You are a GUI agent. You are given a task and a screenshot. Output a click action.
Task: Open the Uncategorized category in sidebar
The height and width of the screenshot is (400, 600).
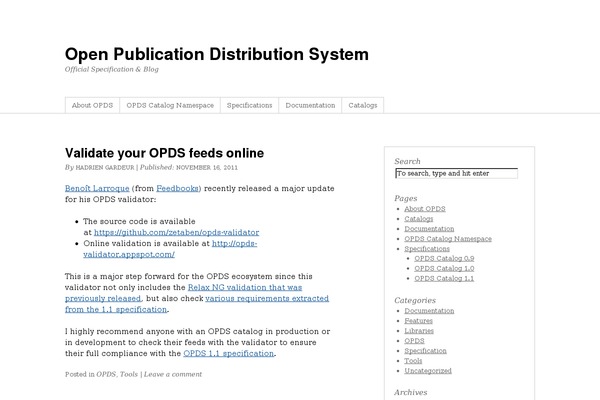click(x=429, y=371)
